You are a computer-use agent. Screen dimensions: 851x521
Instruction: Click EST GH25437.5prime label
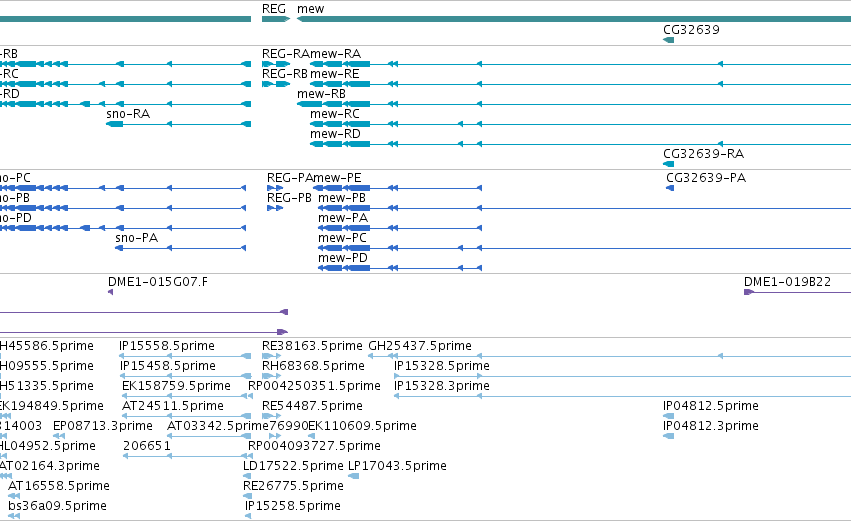click(420, 346)
